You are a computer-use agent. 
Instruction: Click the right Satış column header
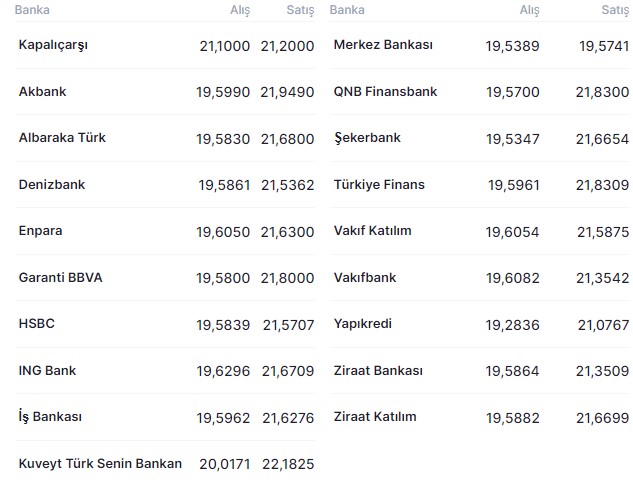tap(614, 10)
